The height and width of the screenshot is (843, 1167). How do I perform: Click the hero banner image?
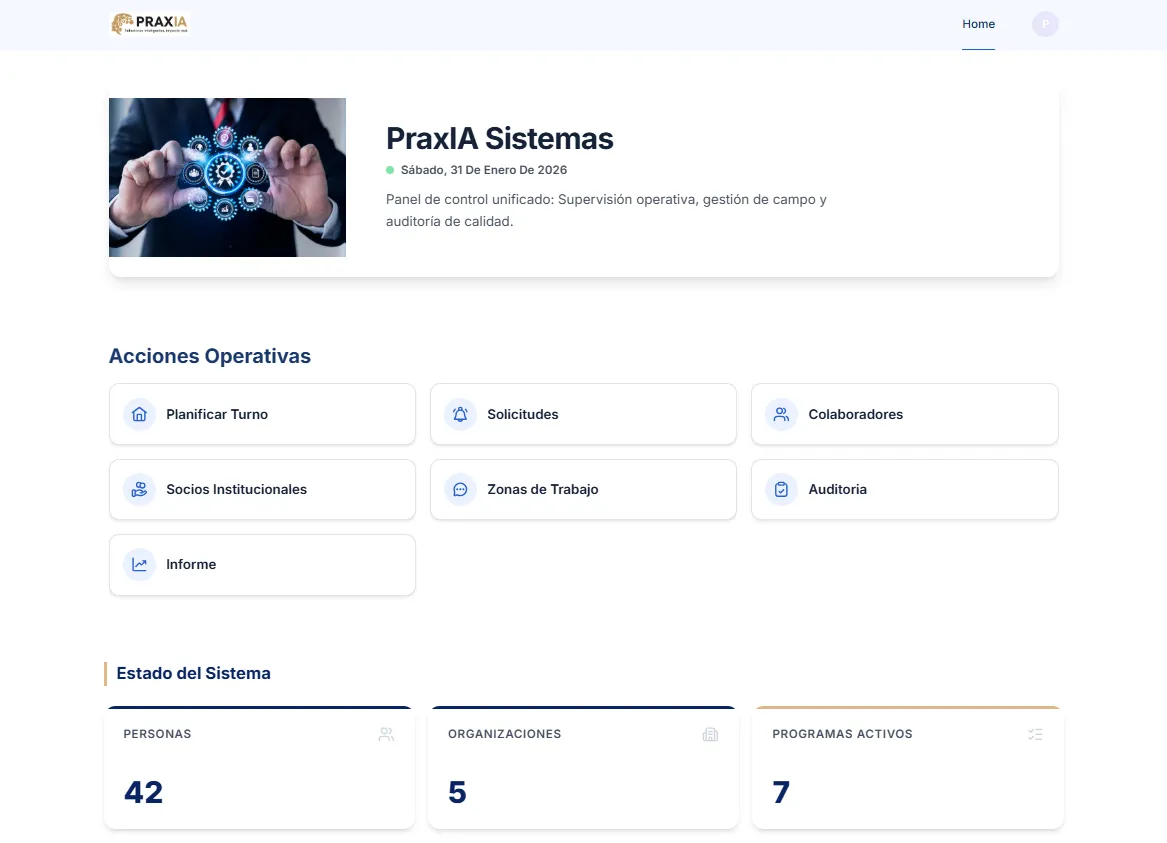tap(227, 177)
